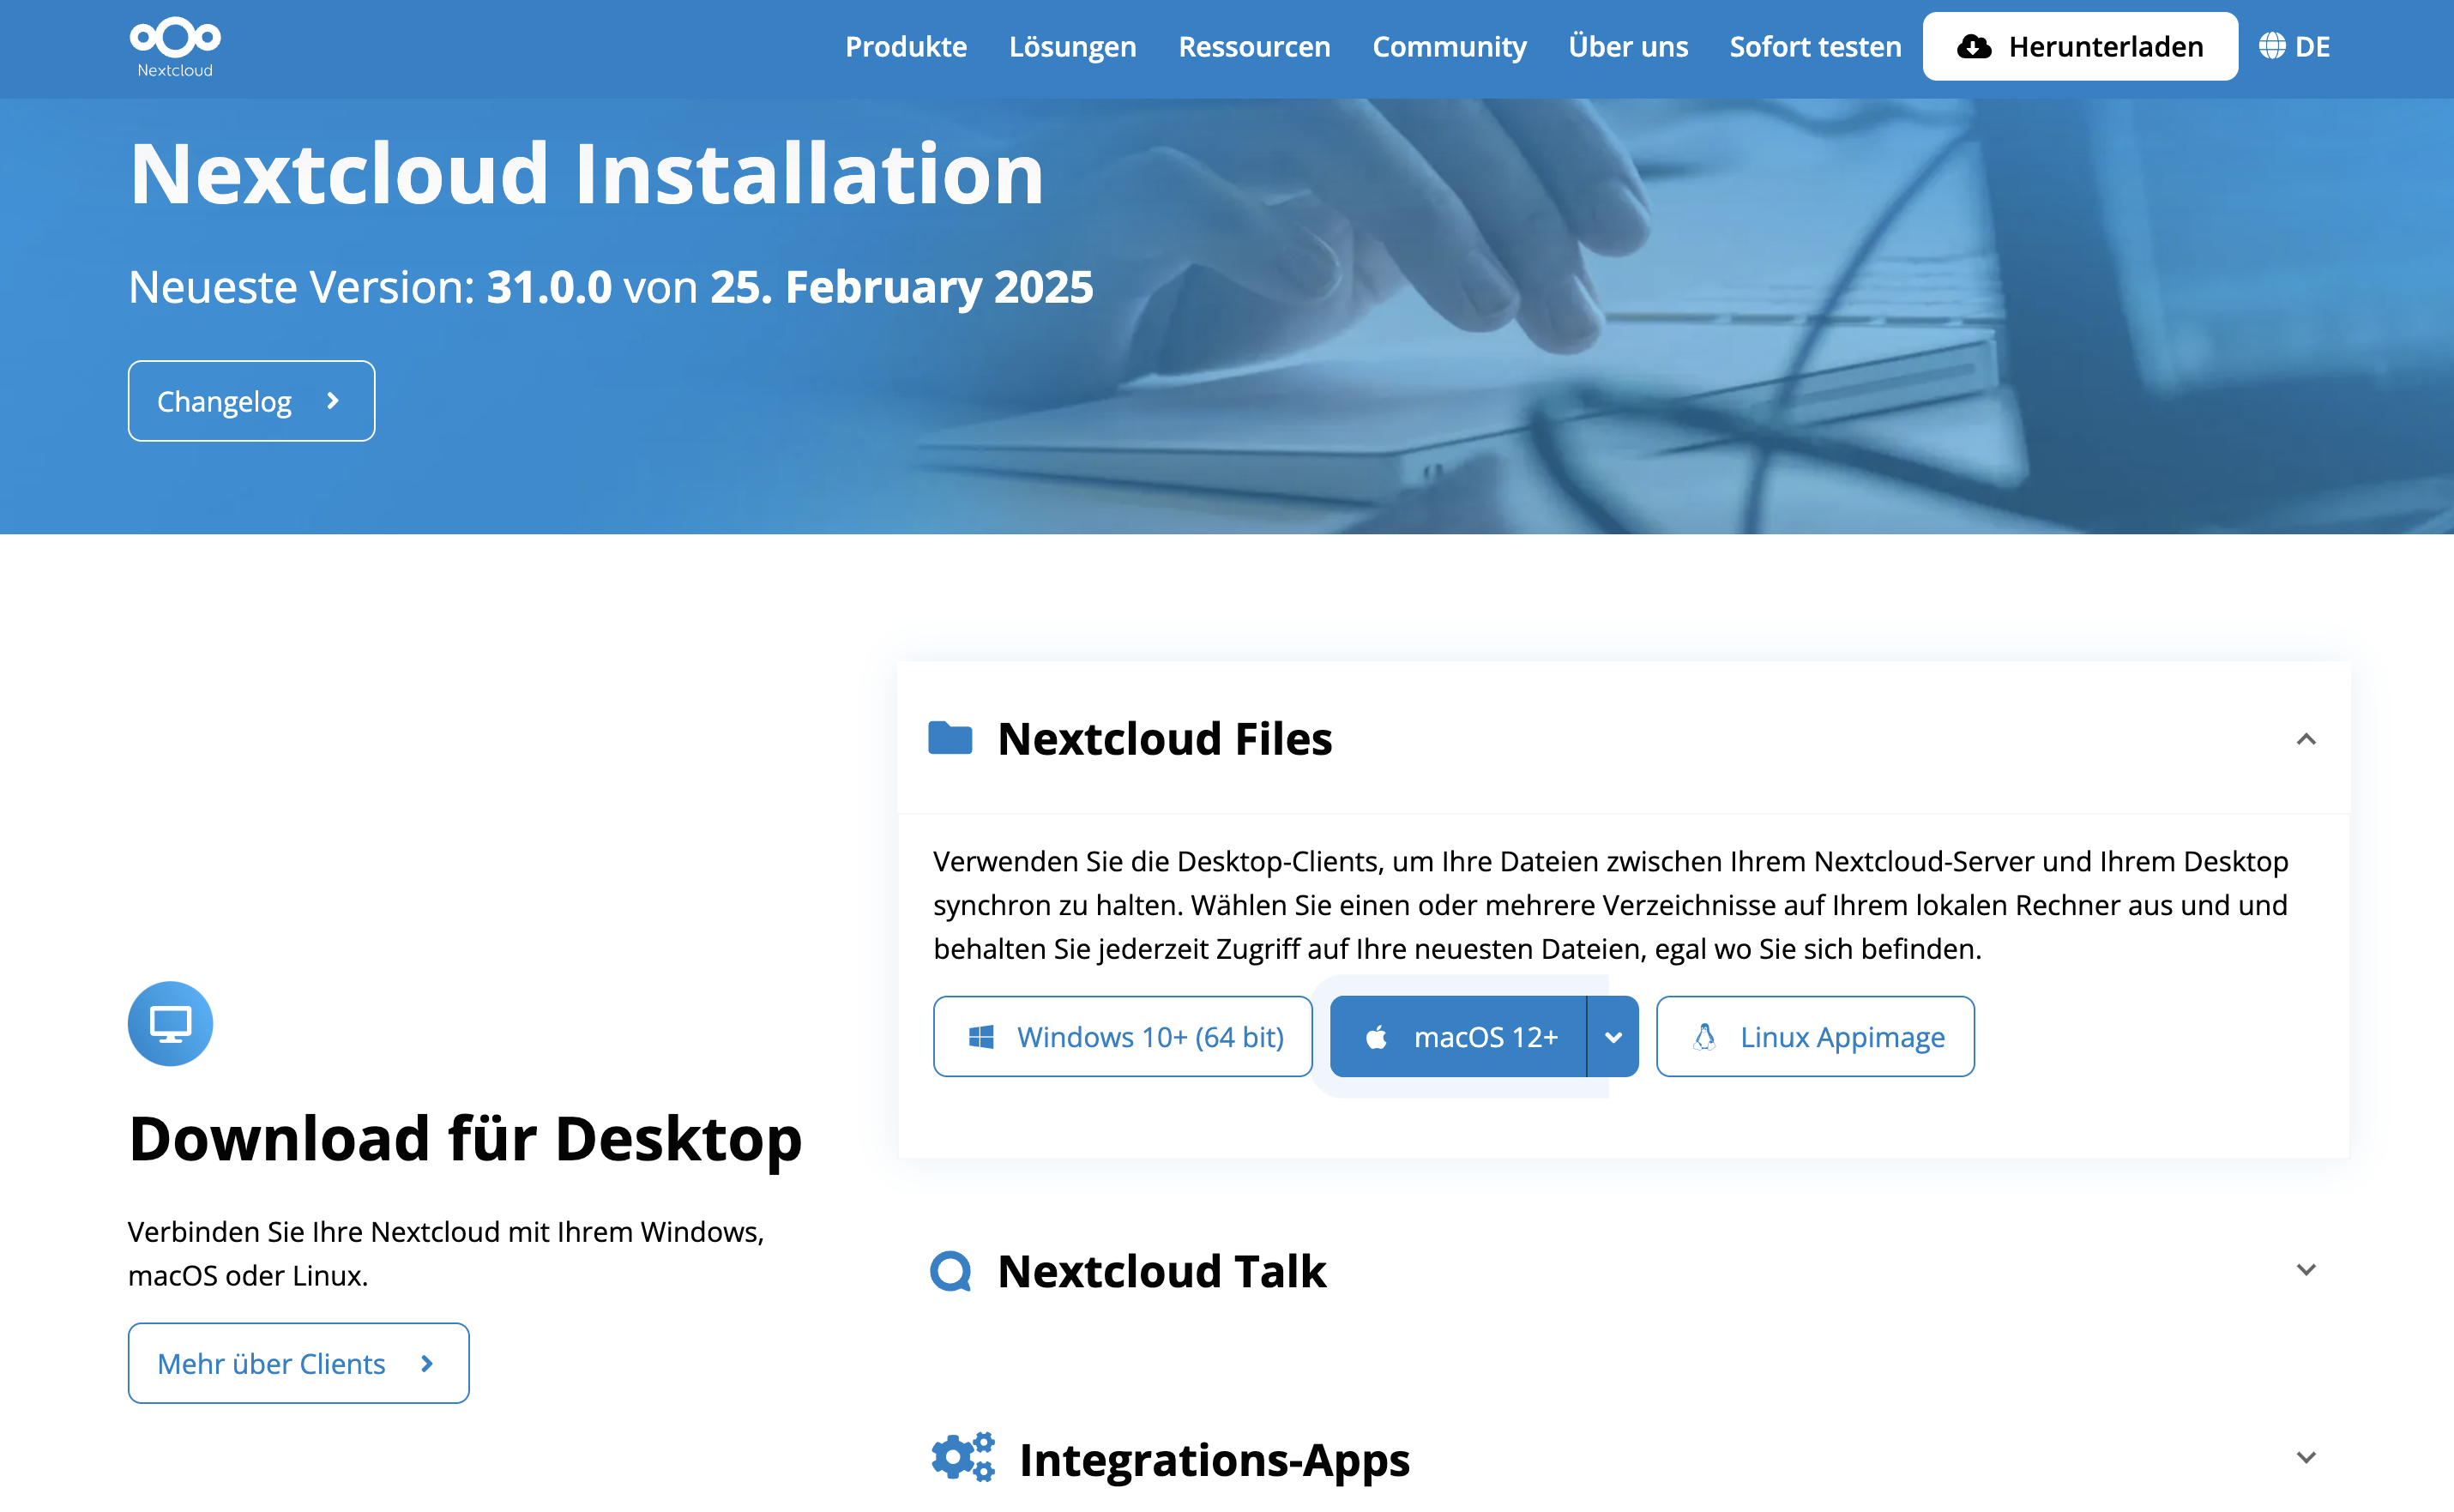Click the arrow chevron in Changelog button
The width and height of the screenshot is (2454, 1512).
333,401
